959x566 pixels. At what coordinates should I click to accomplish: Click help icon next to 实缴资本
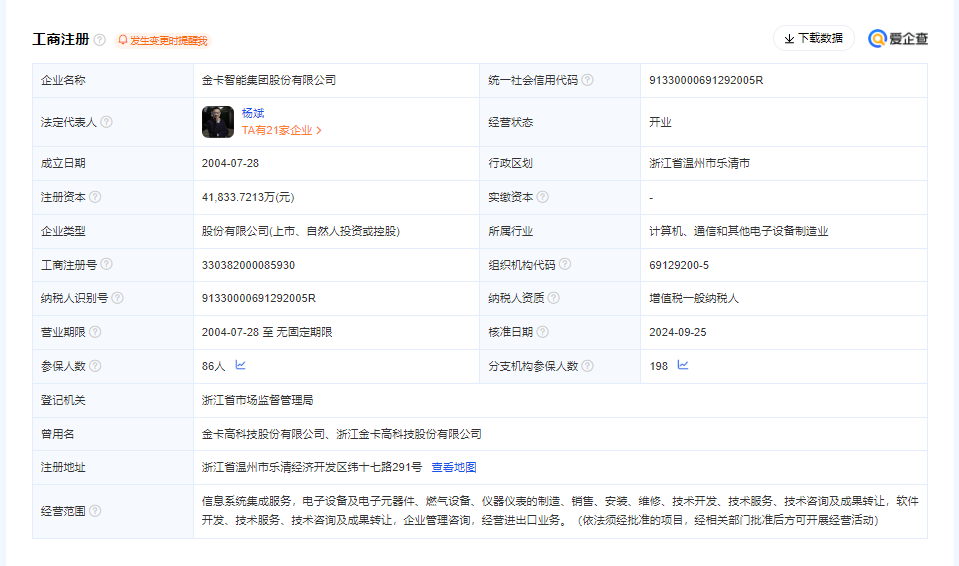click(x=542, y=197)
